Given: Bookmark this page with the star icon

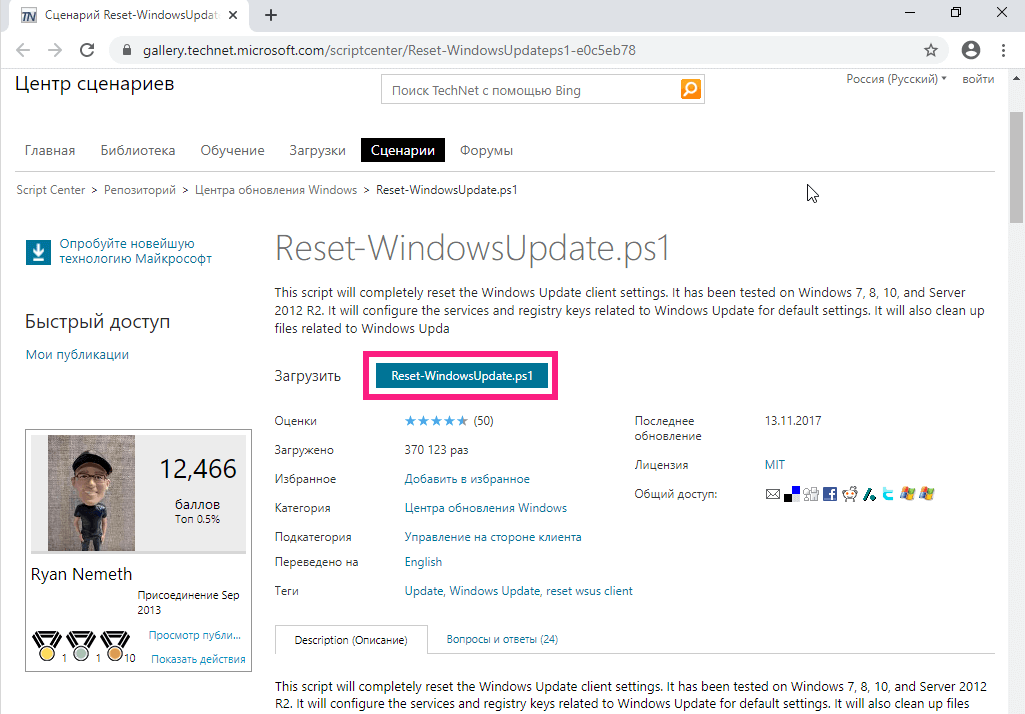Looking at the screenshot, I should coord(930,50).
